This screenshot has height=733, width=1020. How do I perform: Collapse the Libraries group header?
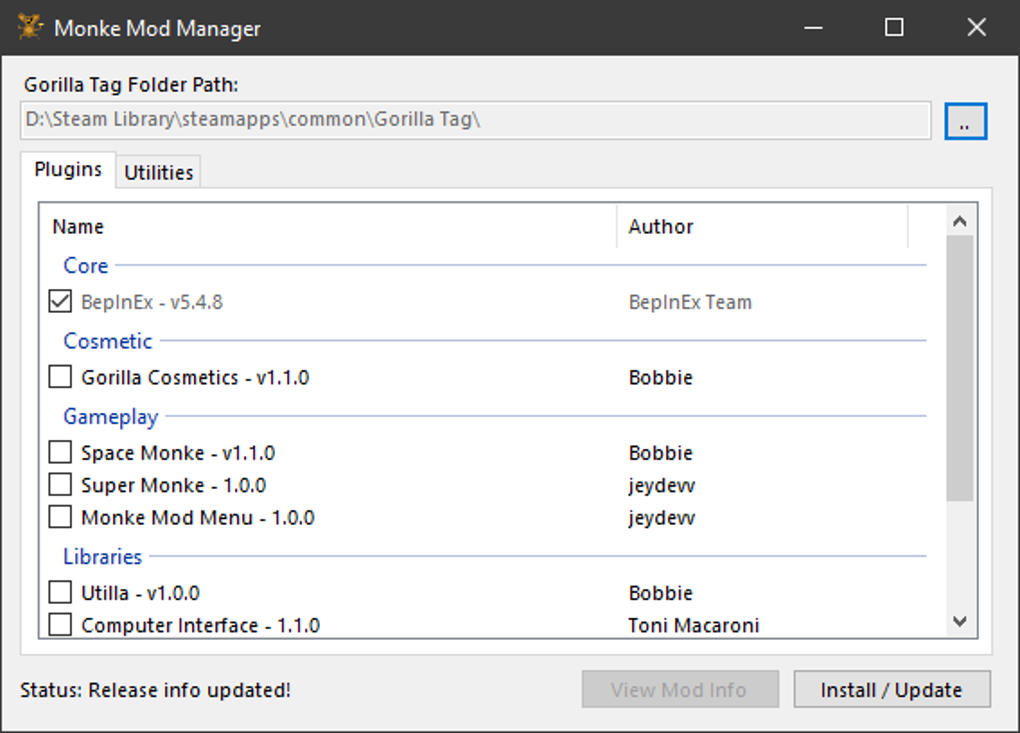coord(103,557)
